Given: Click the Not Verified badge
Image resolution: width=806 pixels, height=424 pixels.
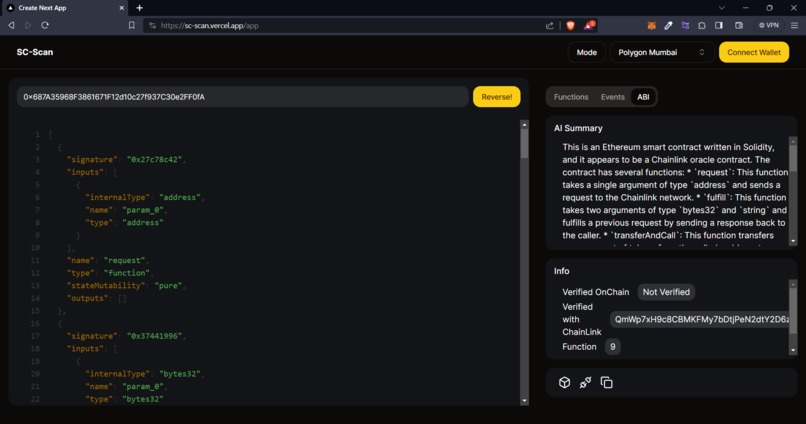Looking at the screenshot, I should click(666, 292).
